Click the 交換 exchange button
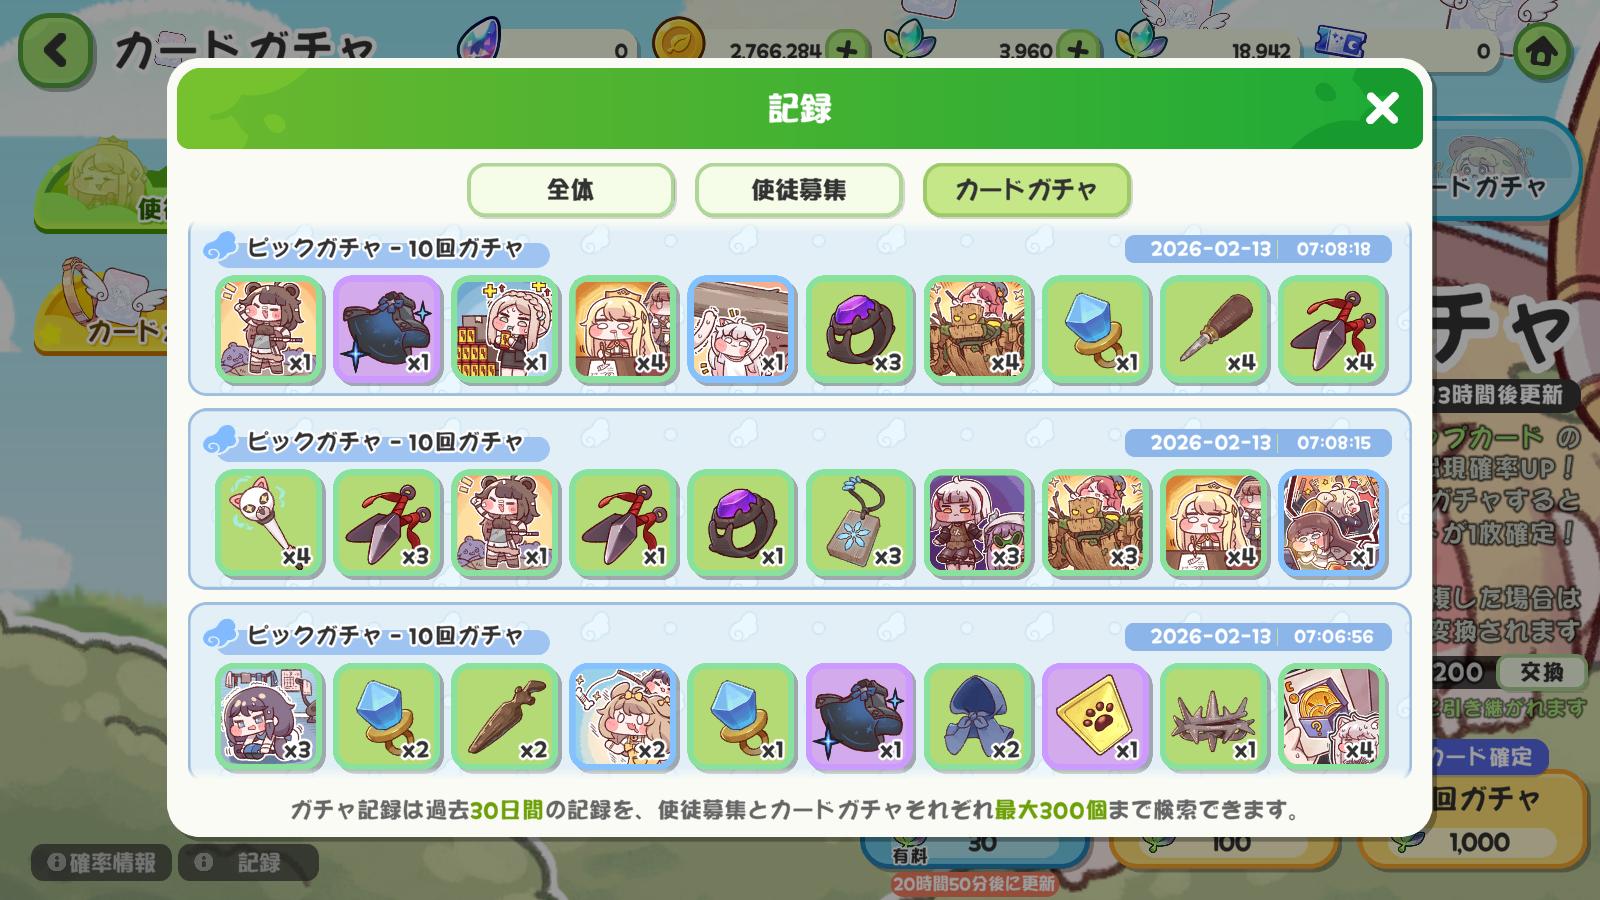The width and height of the screenshot is (1600, 900). point(1541,672)
